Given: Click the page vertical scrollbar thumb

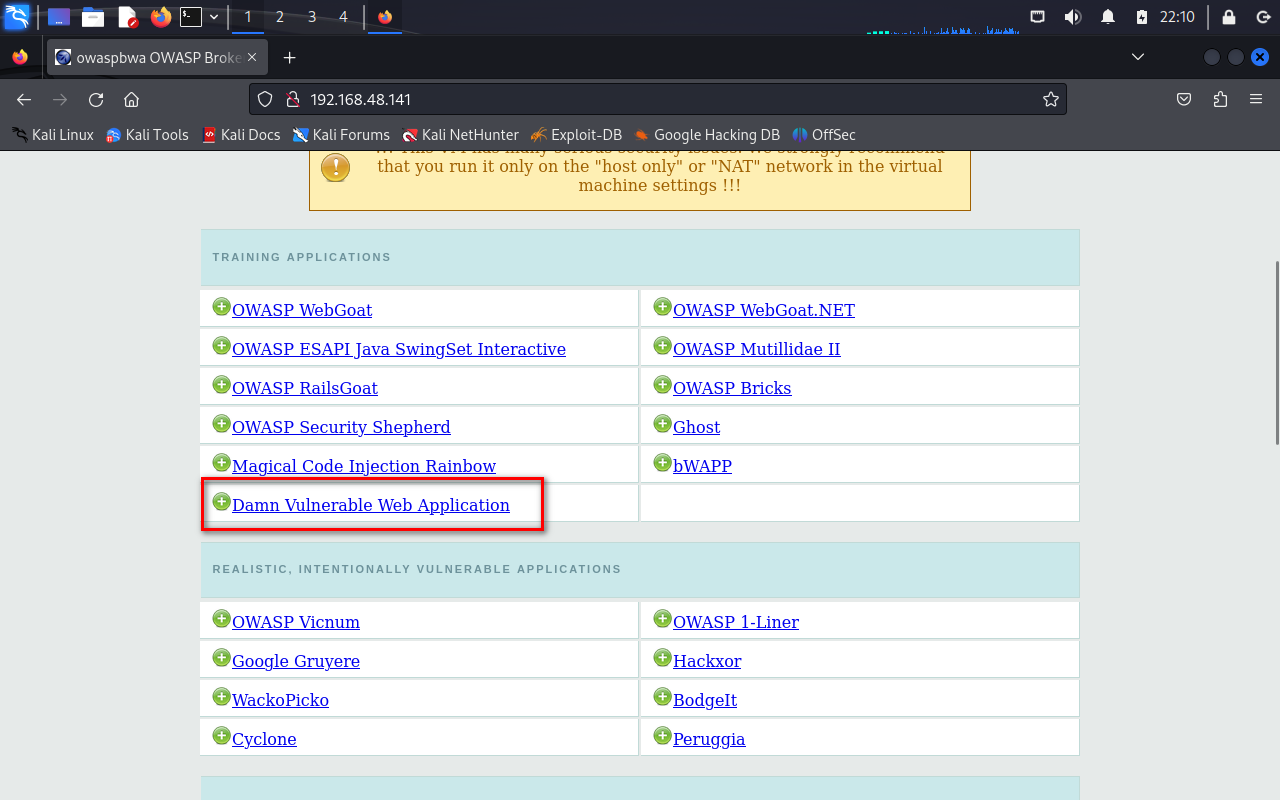Looking at the screenshot, I should [1275, 352].
